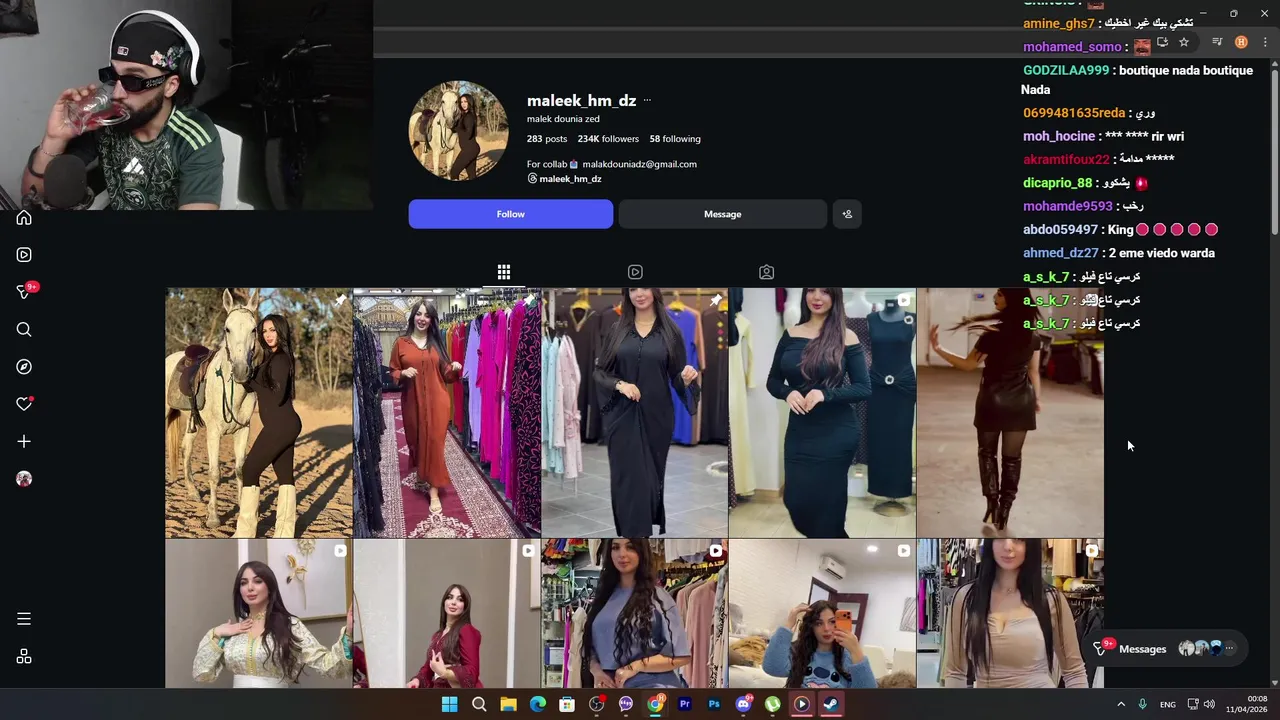Open Microsoft Store from taskbar

(567, 704)
